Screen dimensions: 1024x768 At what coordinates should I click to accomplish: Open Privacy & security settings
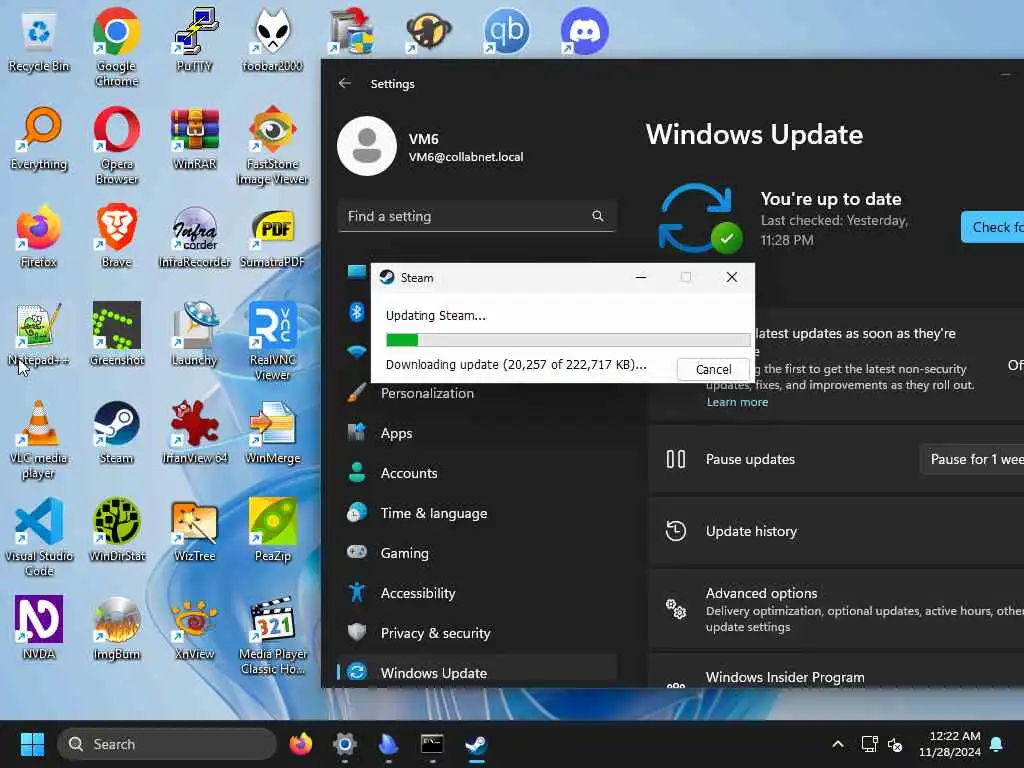coord(477,633)
